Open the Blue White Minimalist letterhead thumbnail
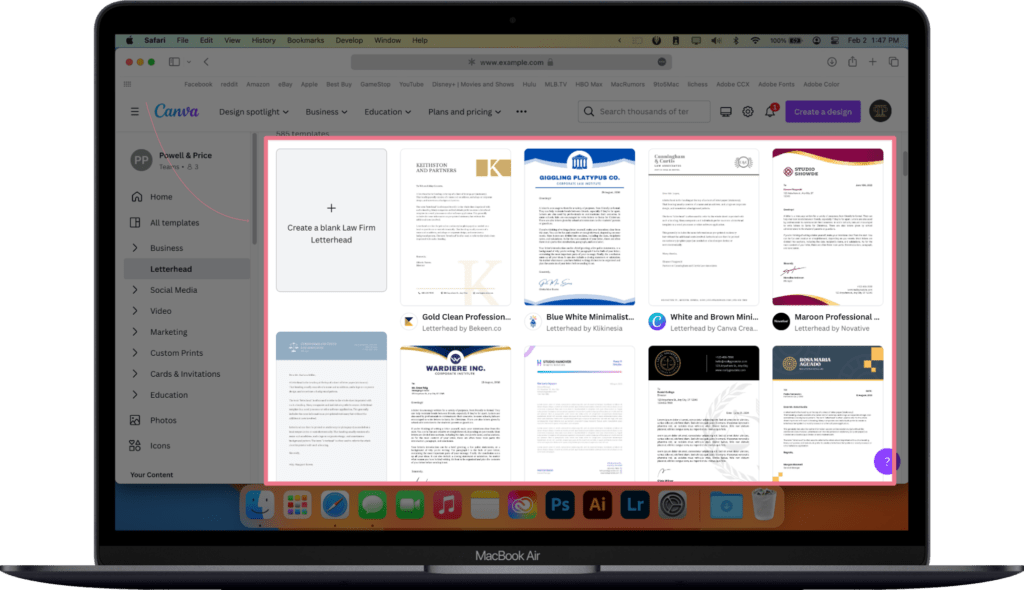 point(579,227)
